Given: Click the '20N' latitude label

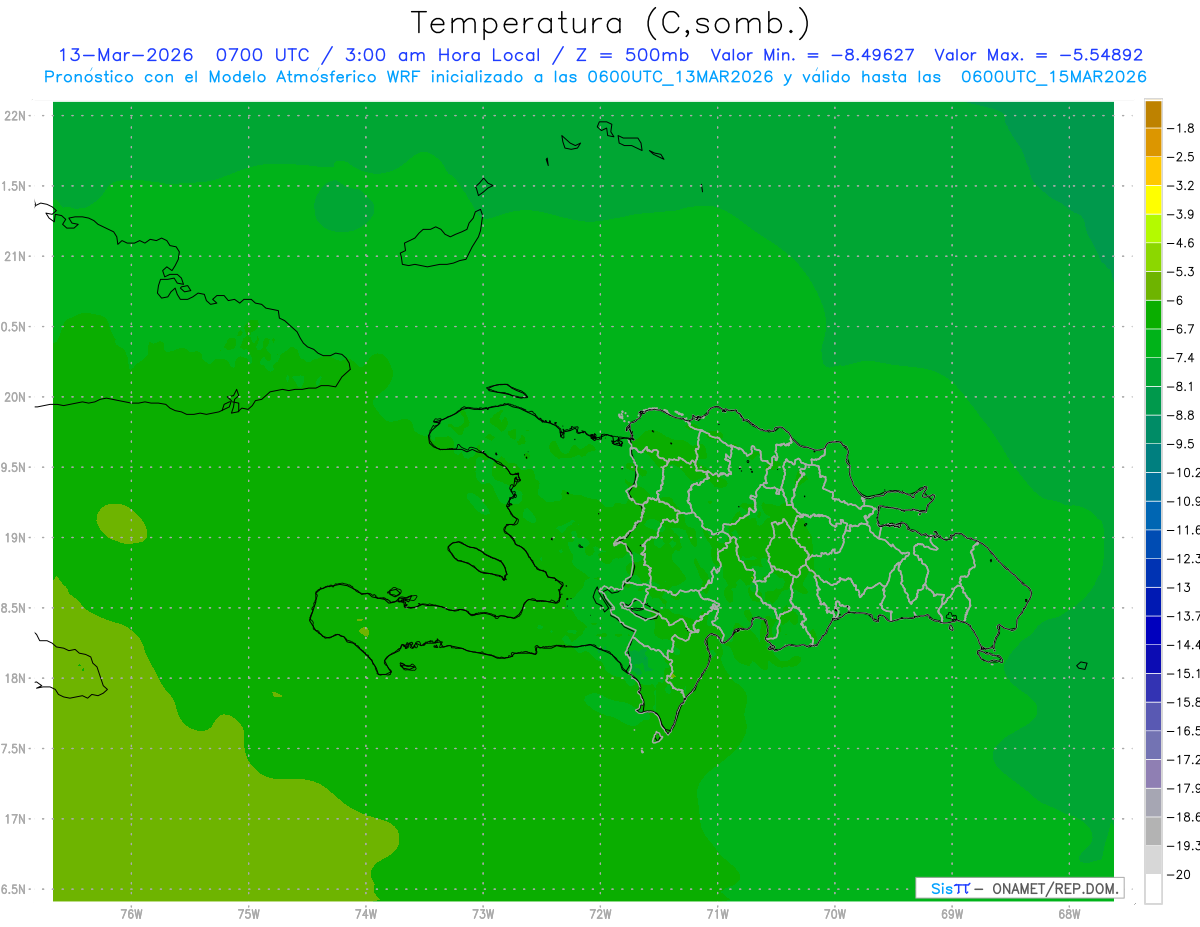Looking at the screenshot, I should click(15, 397).
